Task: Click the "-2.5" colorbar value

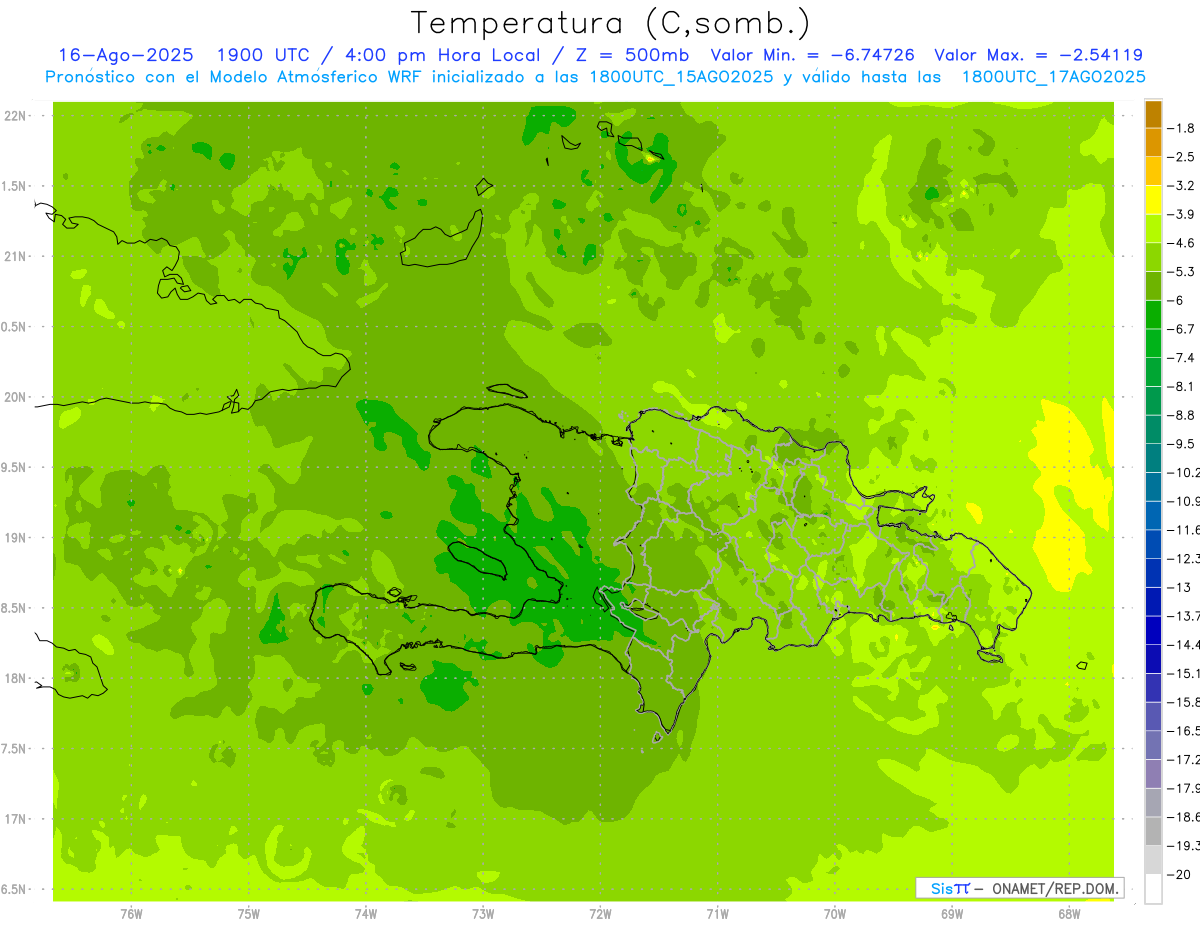Action: pos(1182,157)
